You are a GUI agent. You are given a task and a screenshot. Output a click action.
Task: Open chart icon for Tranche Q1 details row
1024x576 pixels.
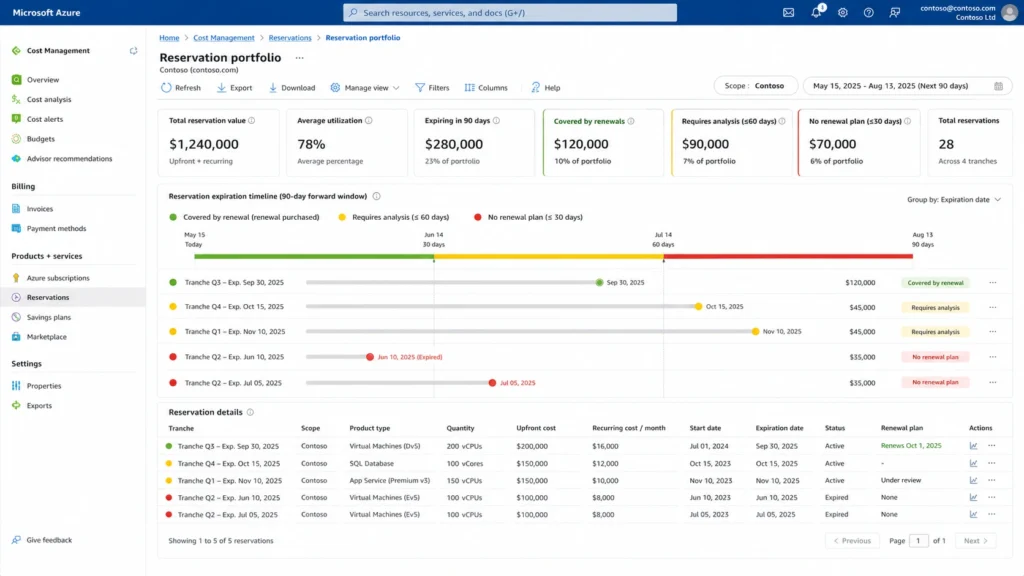click(974, 480)
